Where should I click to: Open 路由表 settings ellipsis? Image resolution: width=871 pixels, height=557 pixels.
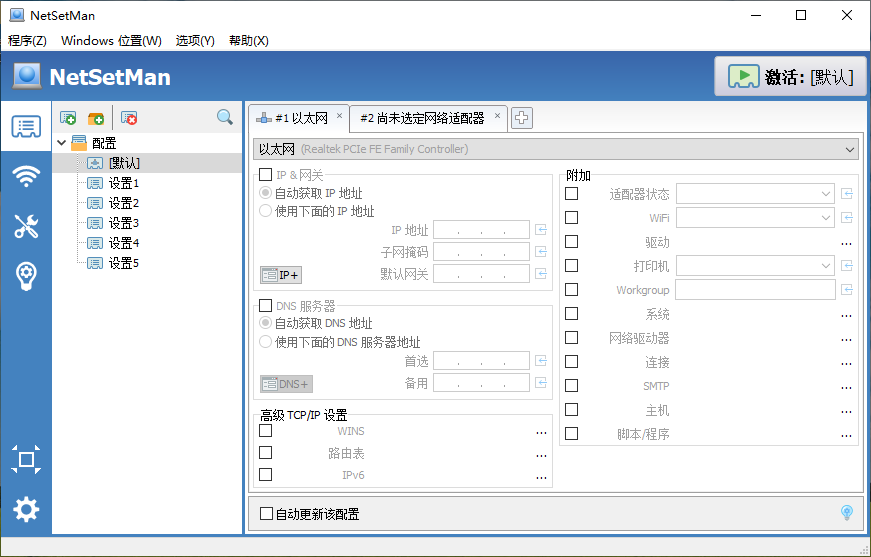pyautogui.click(x=542, y=455)
